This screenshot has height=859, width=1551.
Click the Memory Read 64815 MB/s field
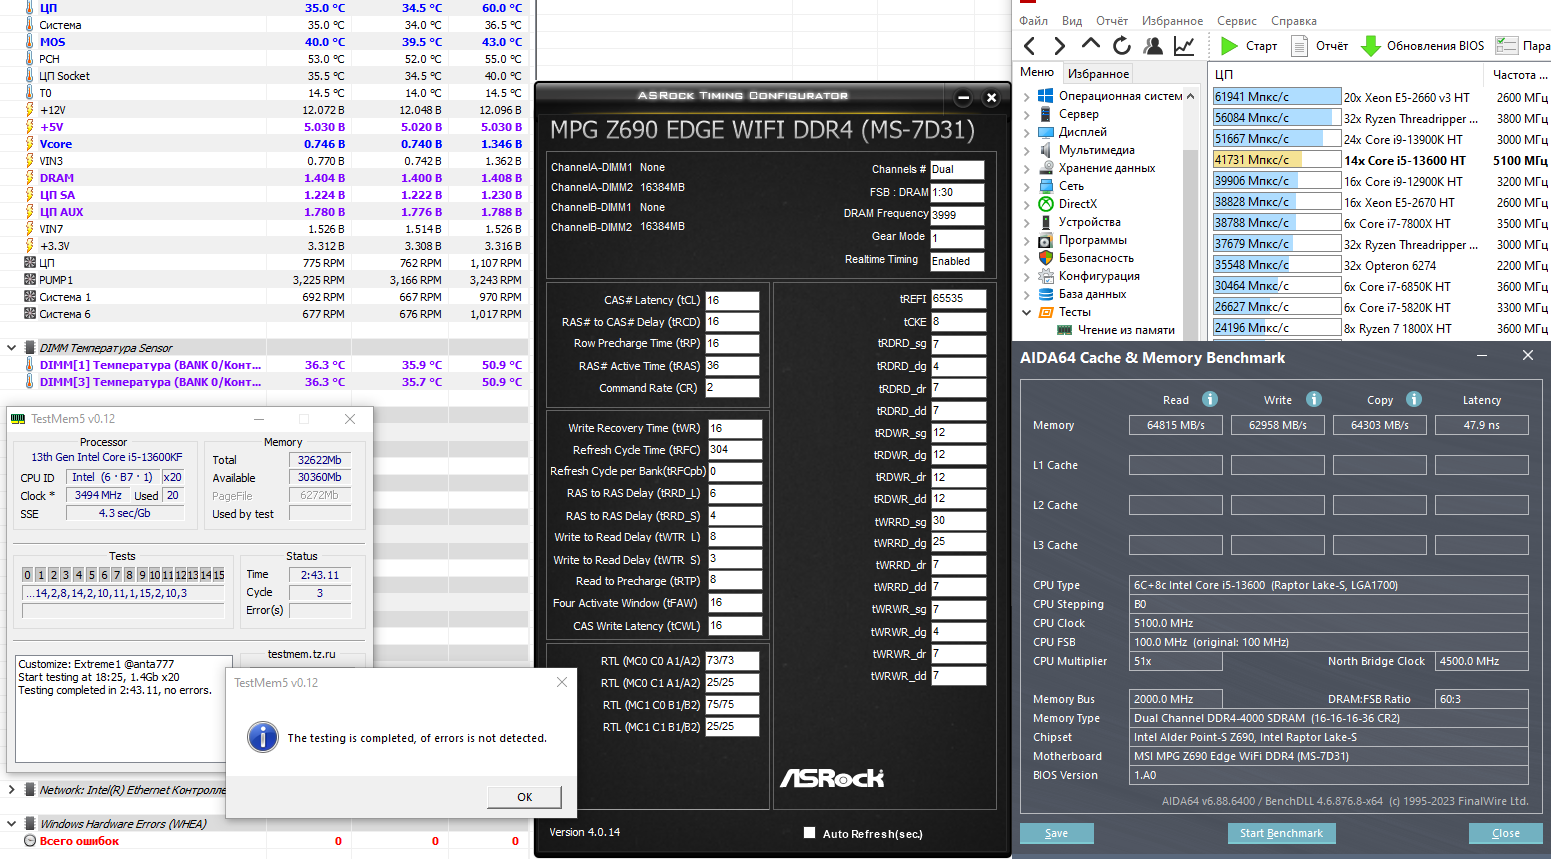click(x=1176, y=425)
